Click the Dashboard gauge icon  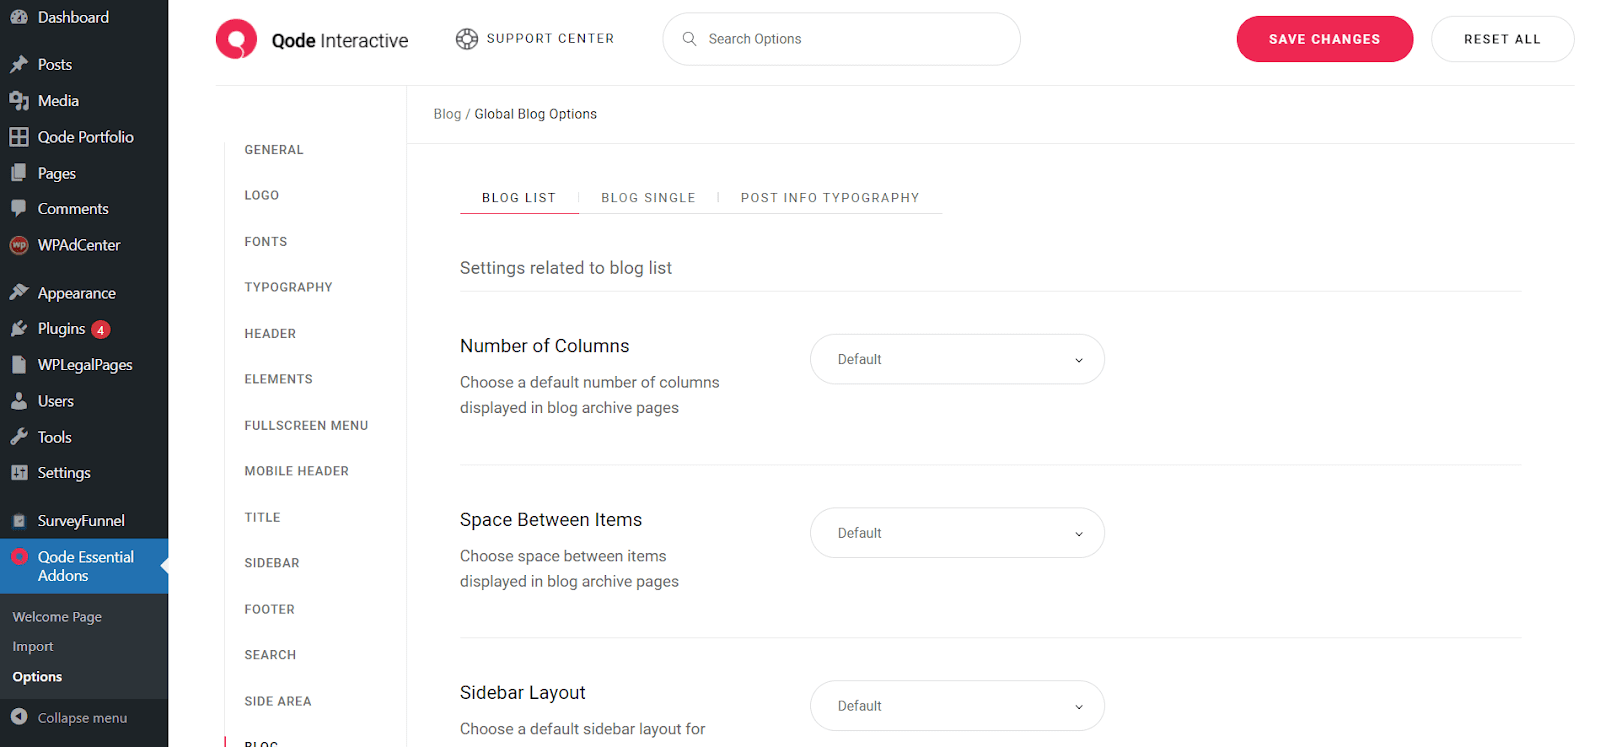tap(19, 17)
